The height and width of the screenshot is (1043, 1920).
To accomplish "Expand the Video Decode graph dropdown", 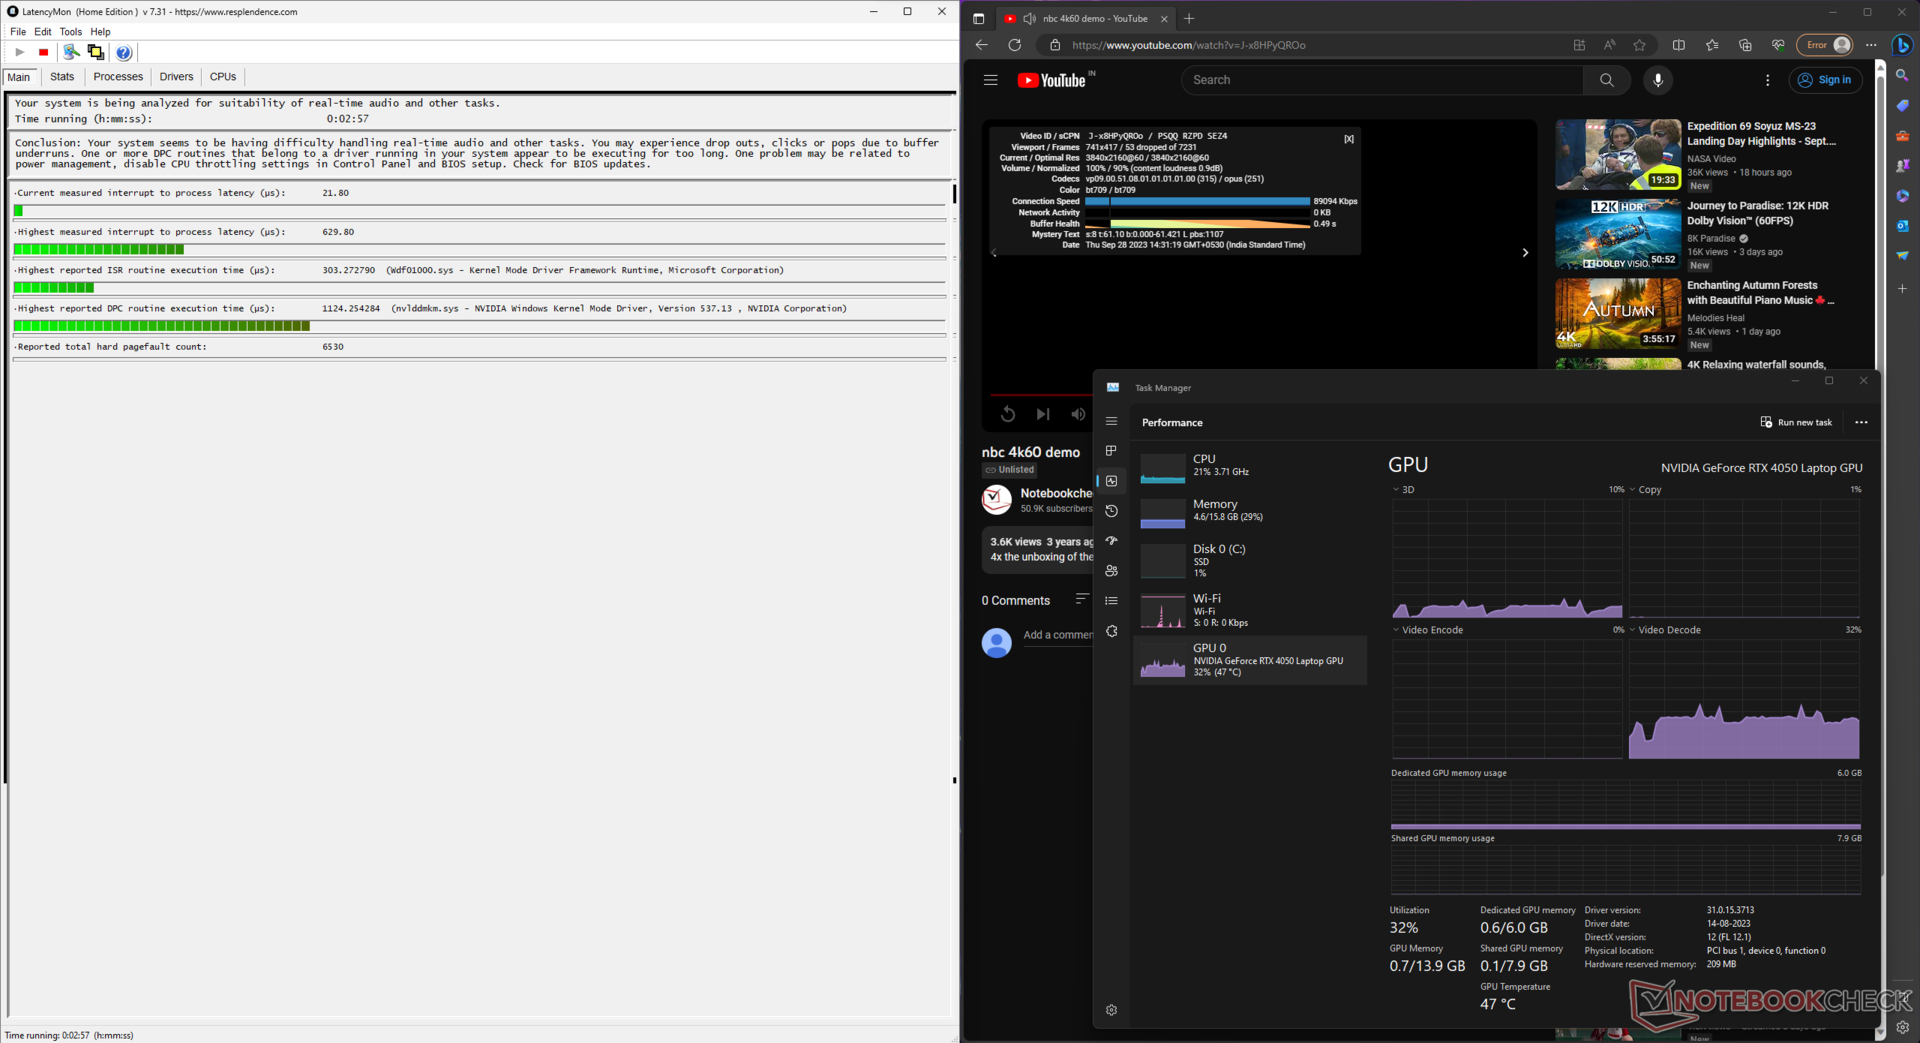I will (x=1633, y=630).
